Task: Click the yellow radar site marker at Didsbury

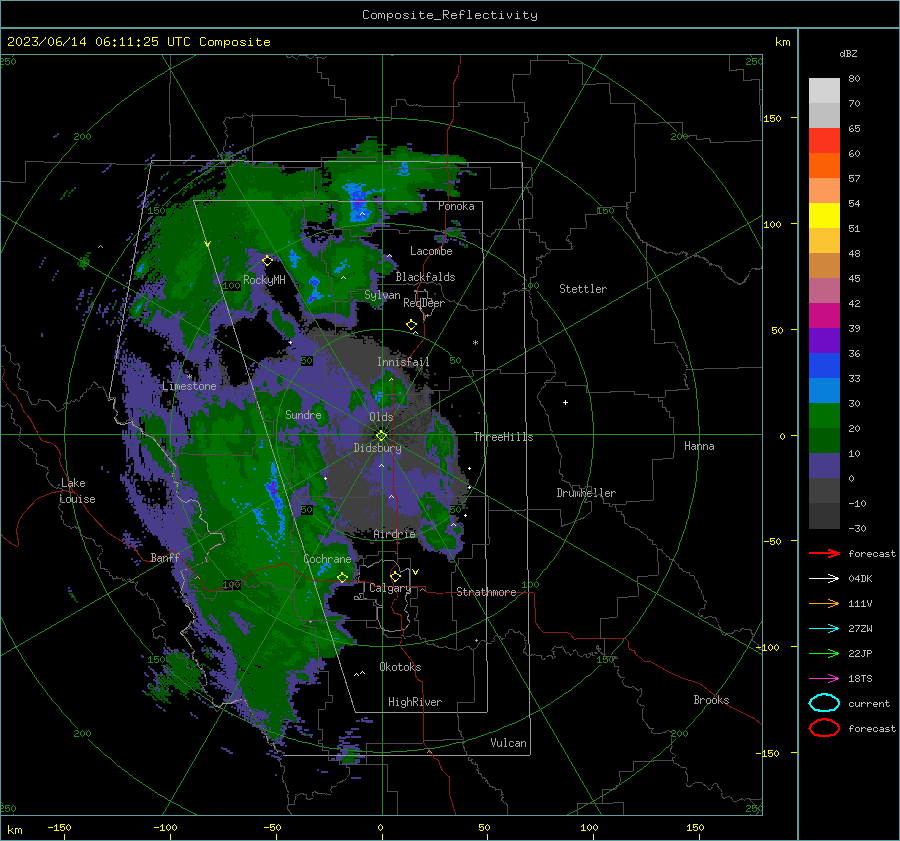Action: pyautogui.click(x=381, y=435)
